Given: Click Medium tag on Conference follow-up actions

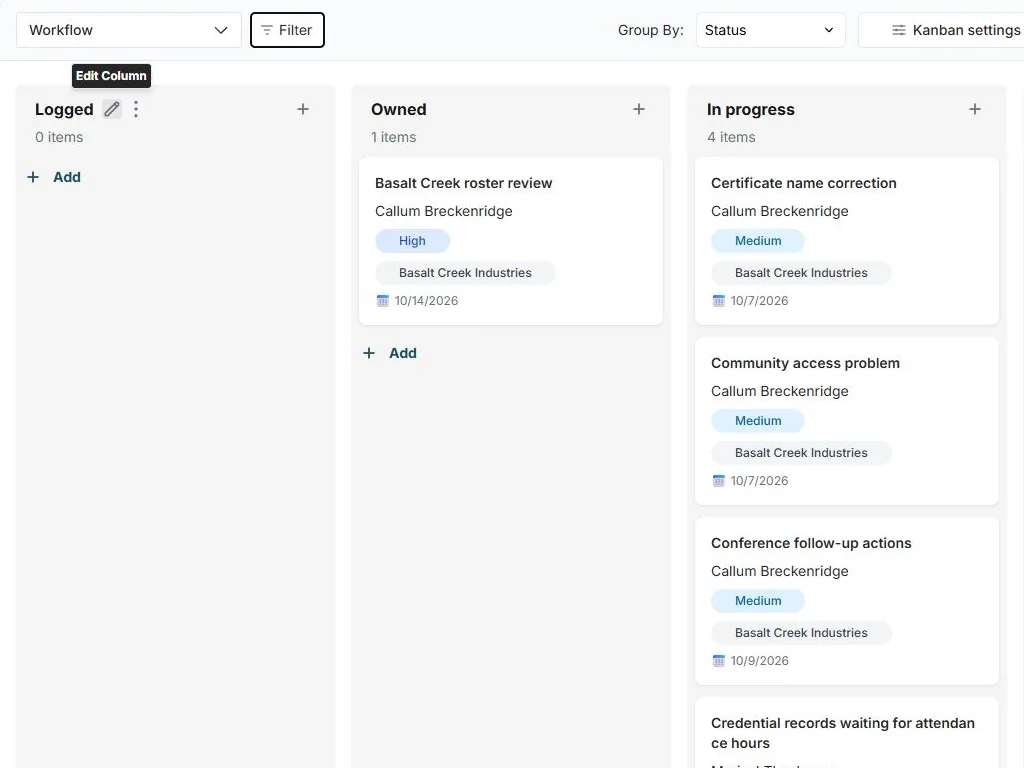Looking at the screenshot, I should [758, 601].
